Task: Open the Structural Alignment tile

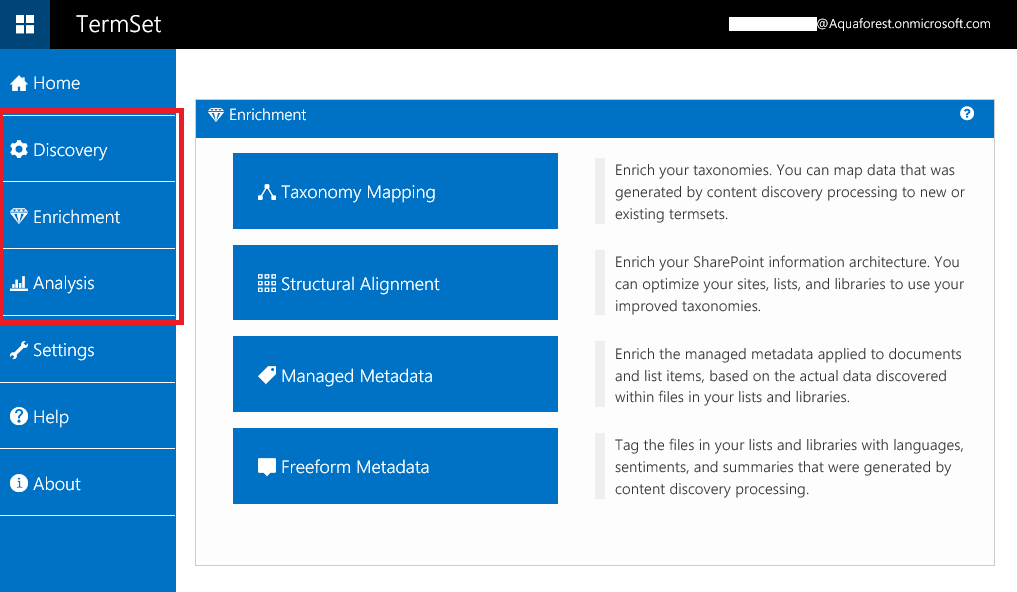Action: [x=395, y=283]
